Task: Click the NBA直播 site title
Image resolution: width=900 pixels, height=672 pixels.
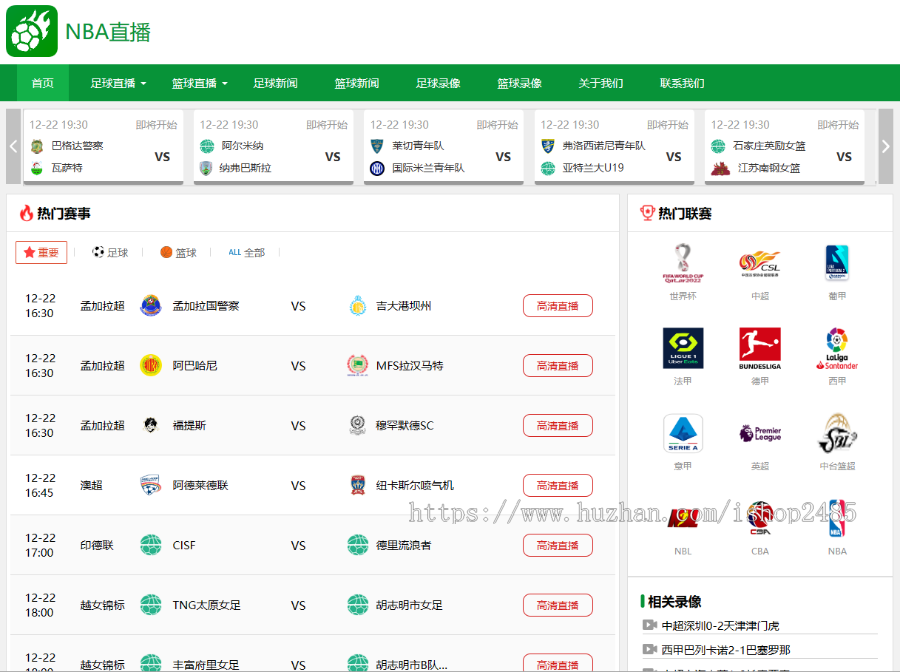Action: pyautogui.click(x=108, y=32)
